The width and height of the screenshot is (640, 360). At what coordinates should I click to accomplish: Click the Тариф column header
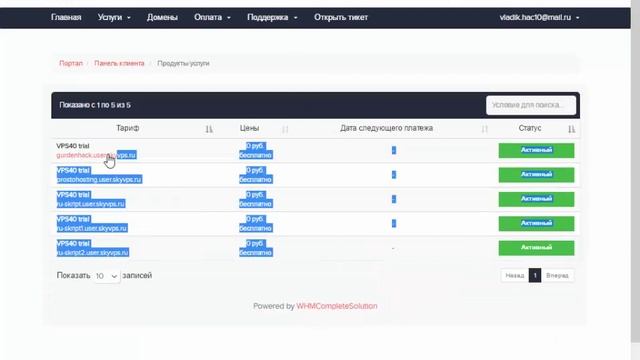127,128
